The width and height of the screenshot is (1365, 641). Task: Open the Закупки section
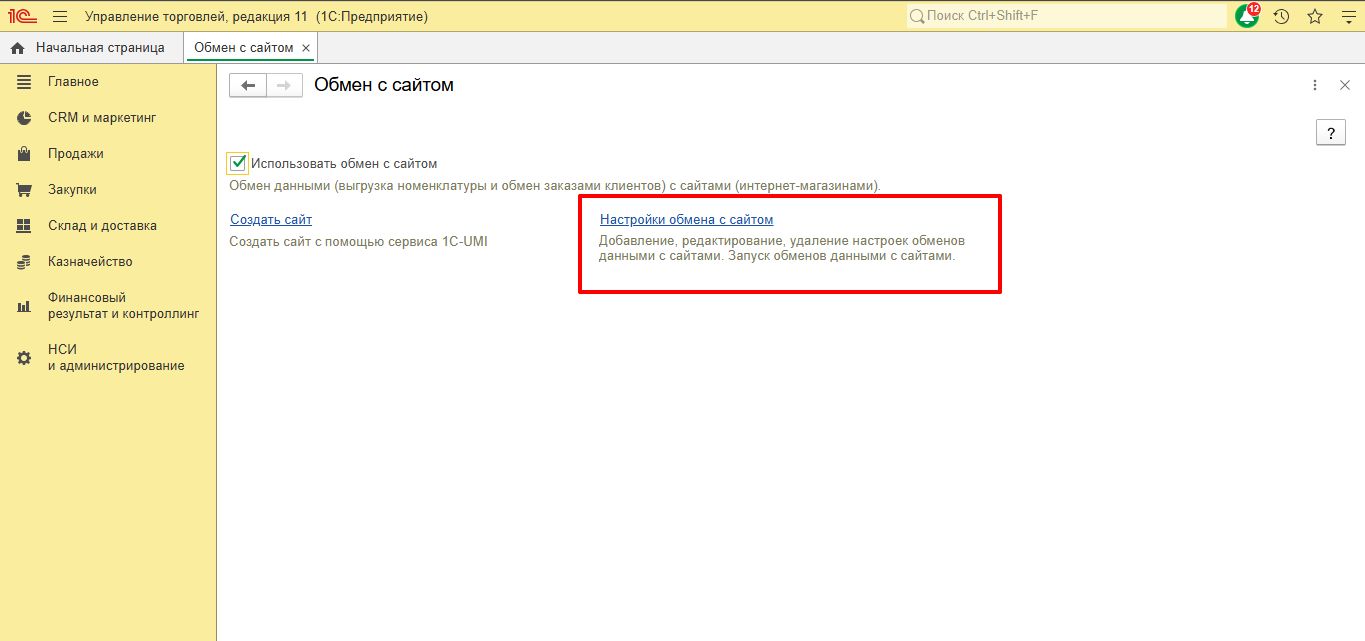pyautogui.click(x=72, y=190)
